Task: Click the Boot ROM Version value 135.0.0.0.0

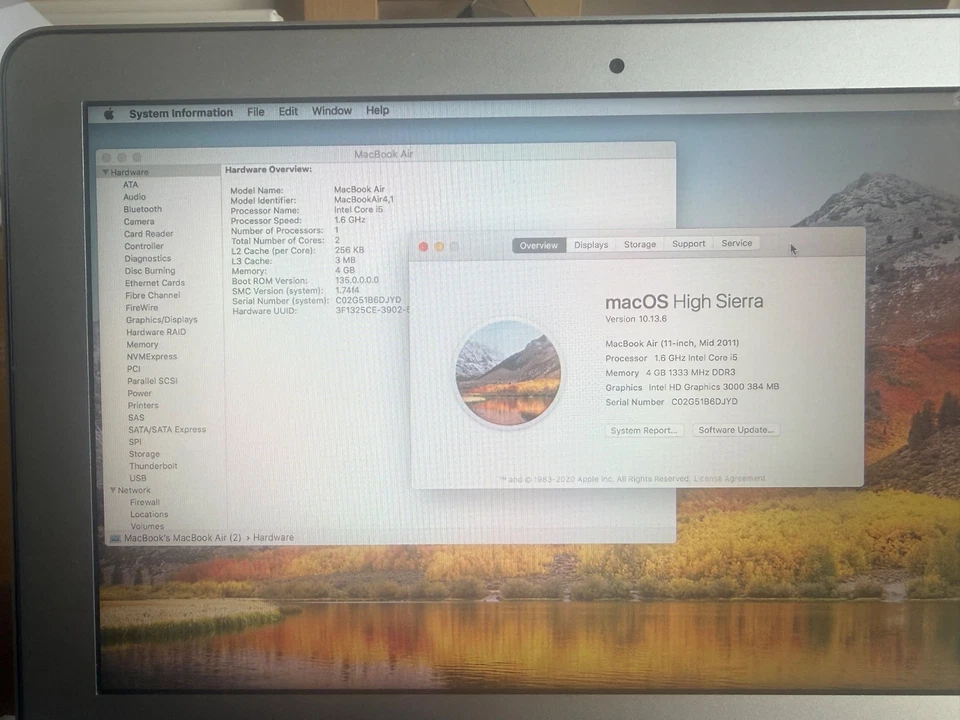Action: click(x=357, y=280)
